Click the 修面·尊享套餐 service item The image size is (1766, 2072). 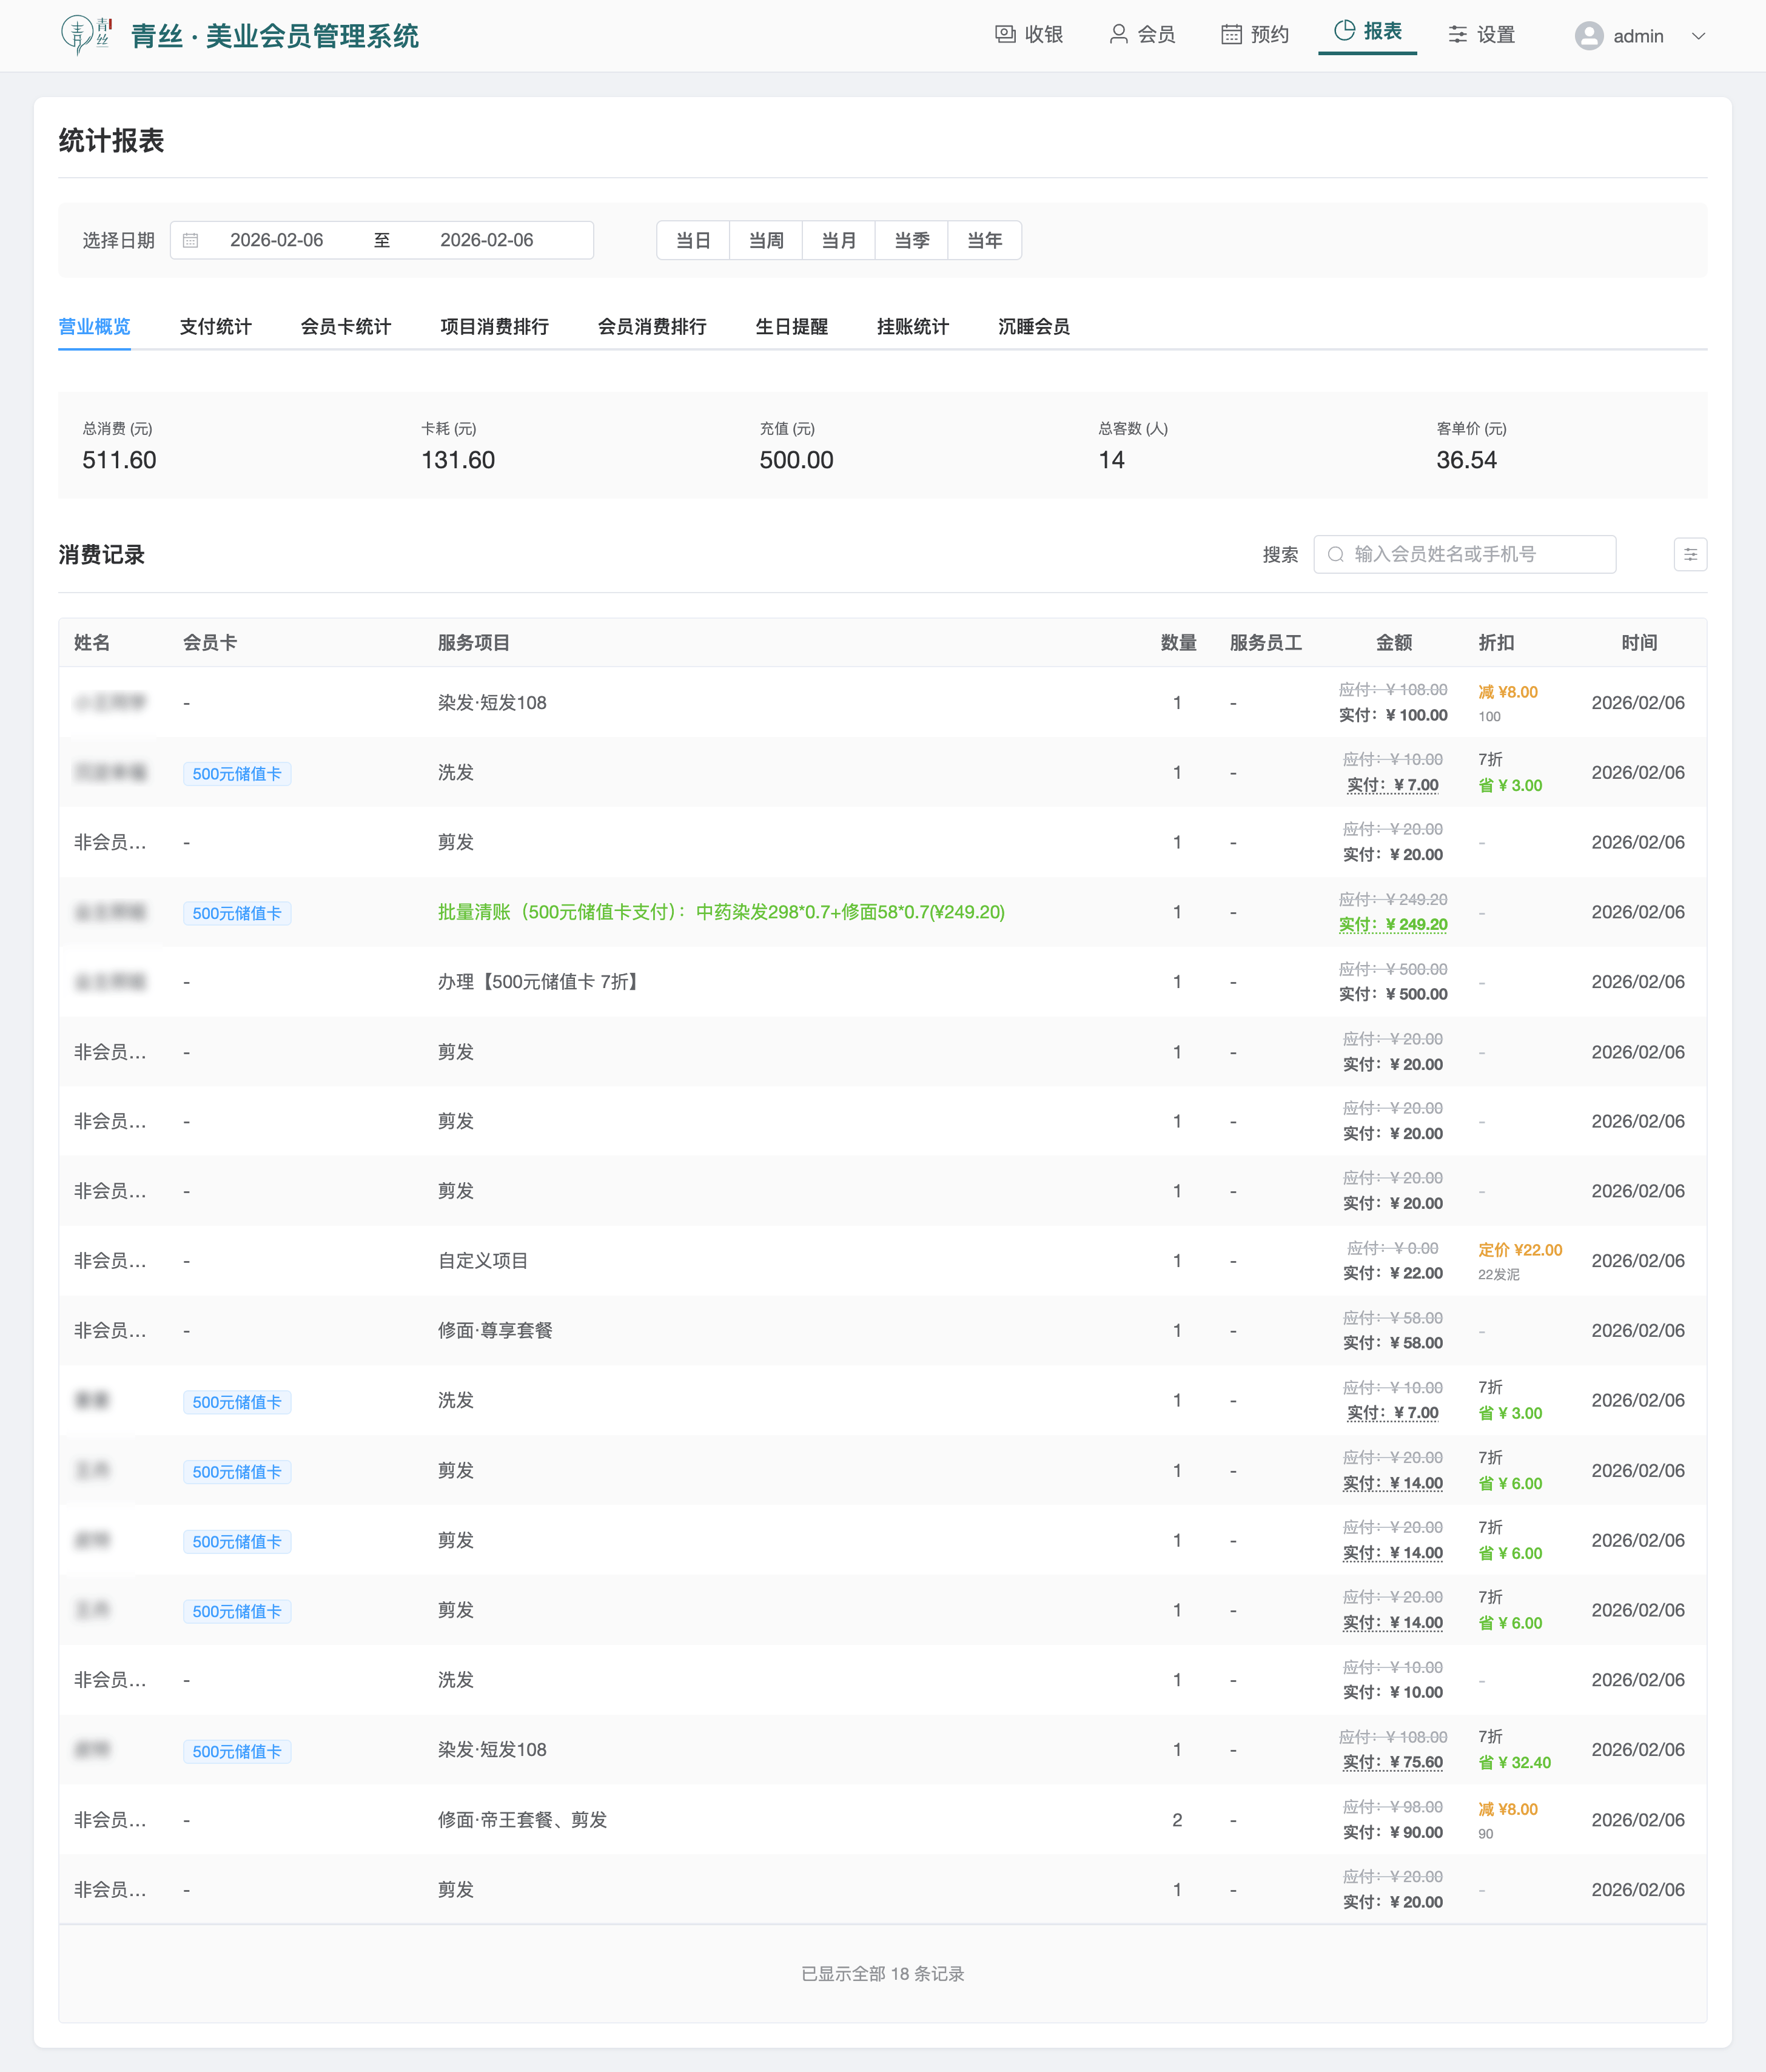495,1331
